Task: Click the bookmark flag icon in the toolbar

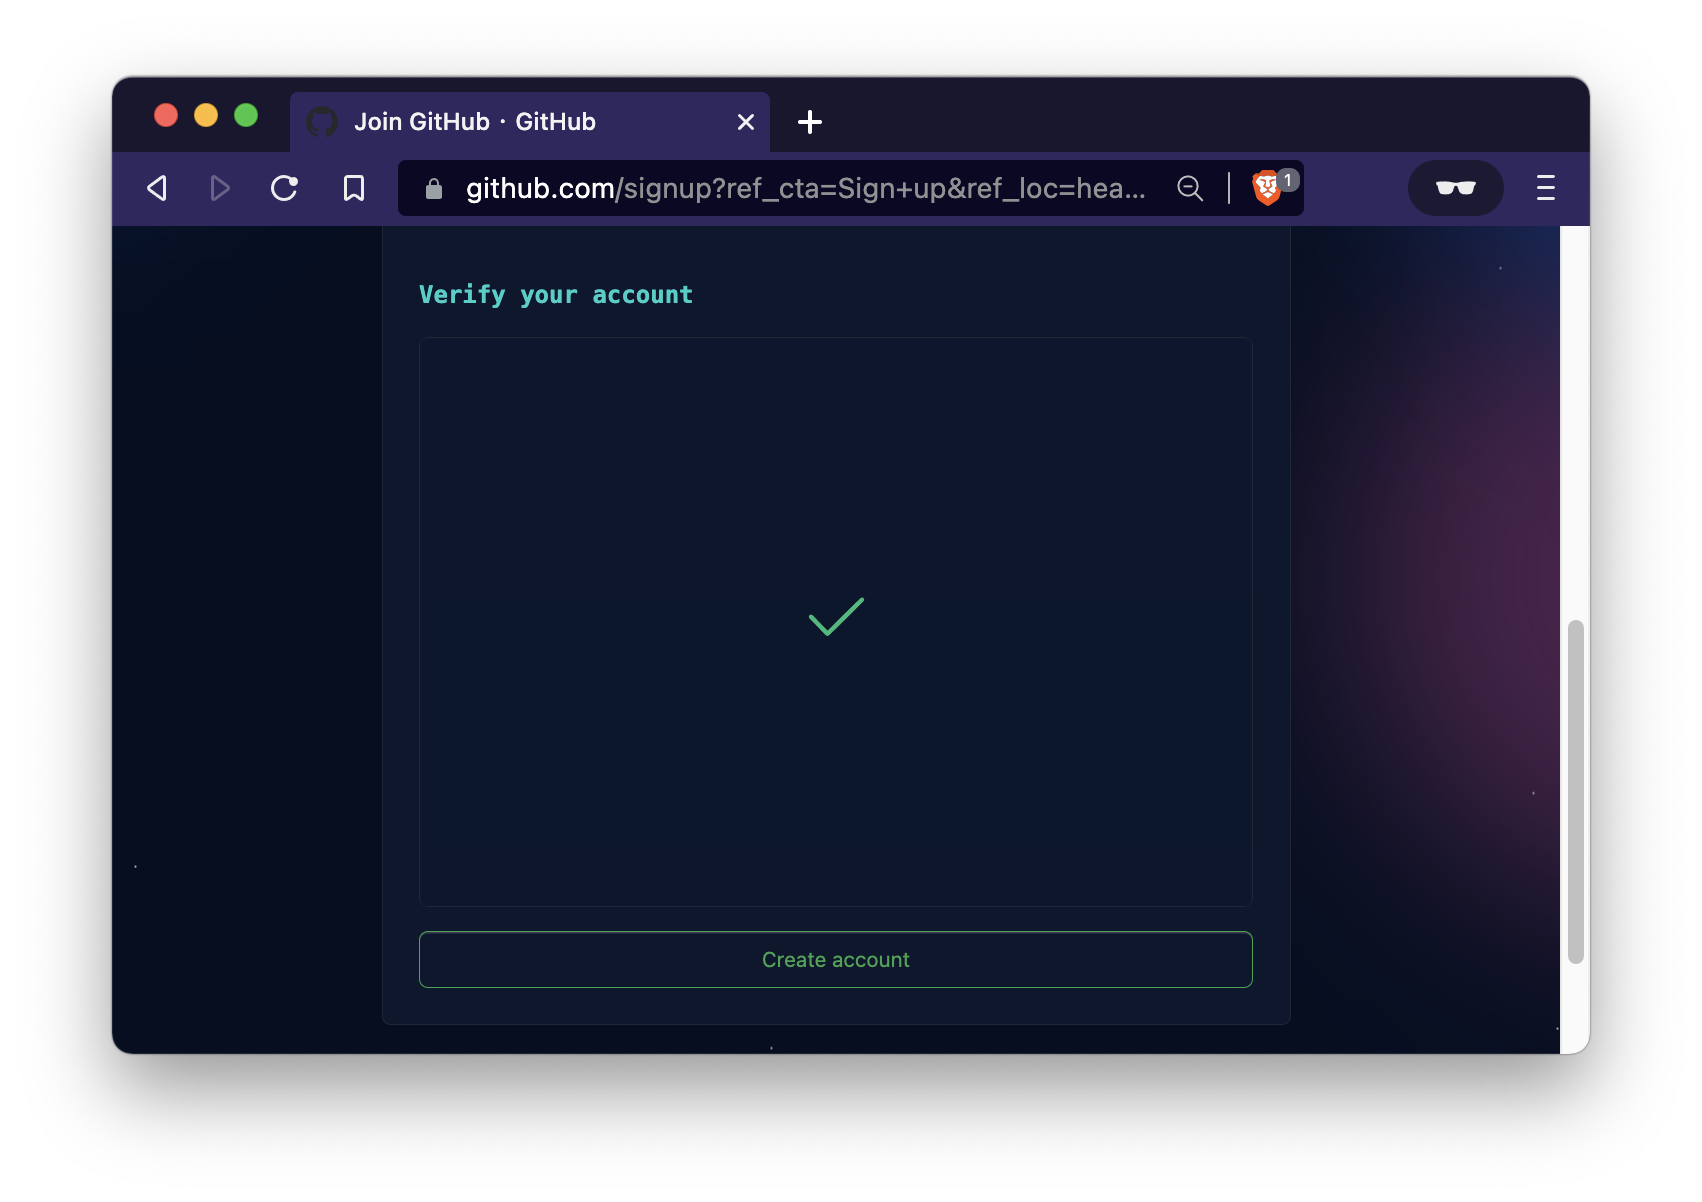Action: pos(353,188)
